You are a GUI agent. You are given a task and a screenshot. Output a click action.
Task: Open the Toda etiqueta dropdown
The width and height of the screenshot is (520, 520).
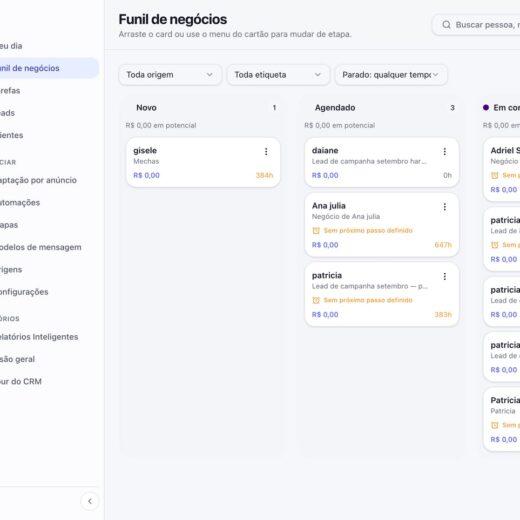pos(278,75)
